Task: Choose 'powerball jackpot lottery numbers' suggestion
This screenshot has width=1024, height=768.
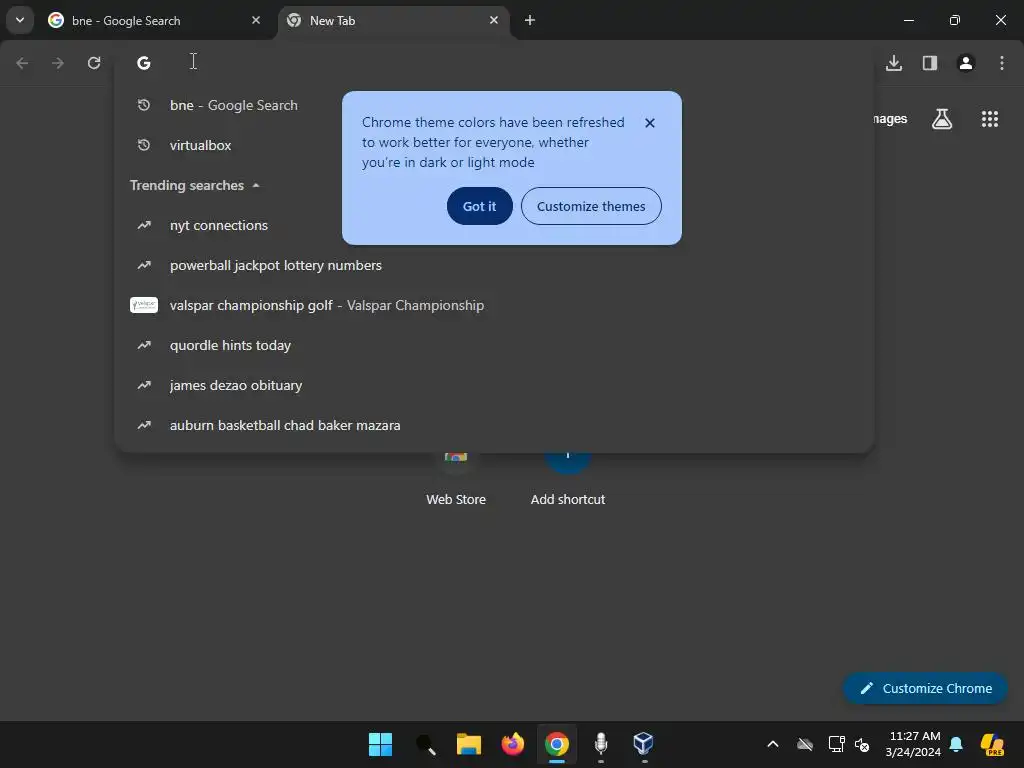Action: 494,265
